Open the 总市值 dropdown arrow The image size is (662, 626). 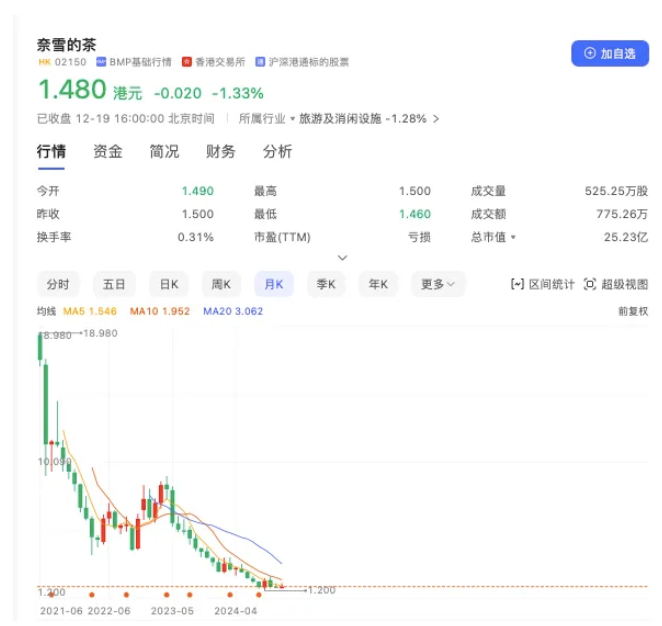(x=513, y=237)
